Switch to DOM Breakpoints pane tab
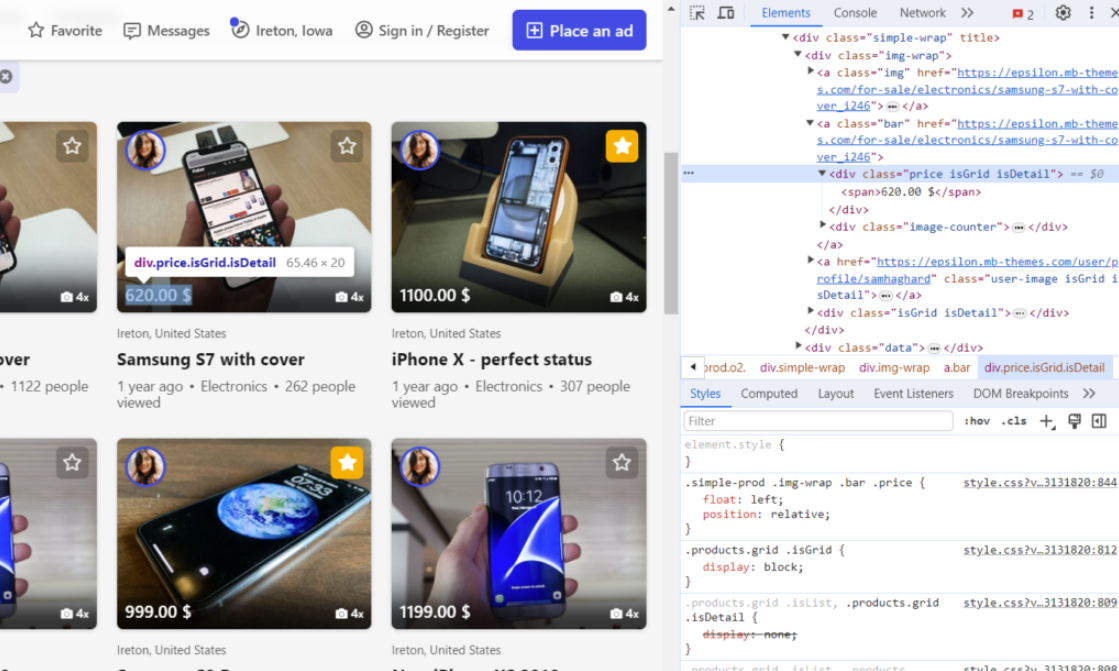Viewport: 1119px width, 671px height. tap(1021, 393)
